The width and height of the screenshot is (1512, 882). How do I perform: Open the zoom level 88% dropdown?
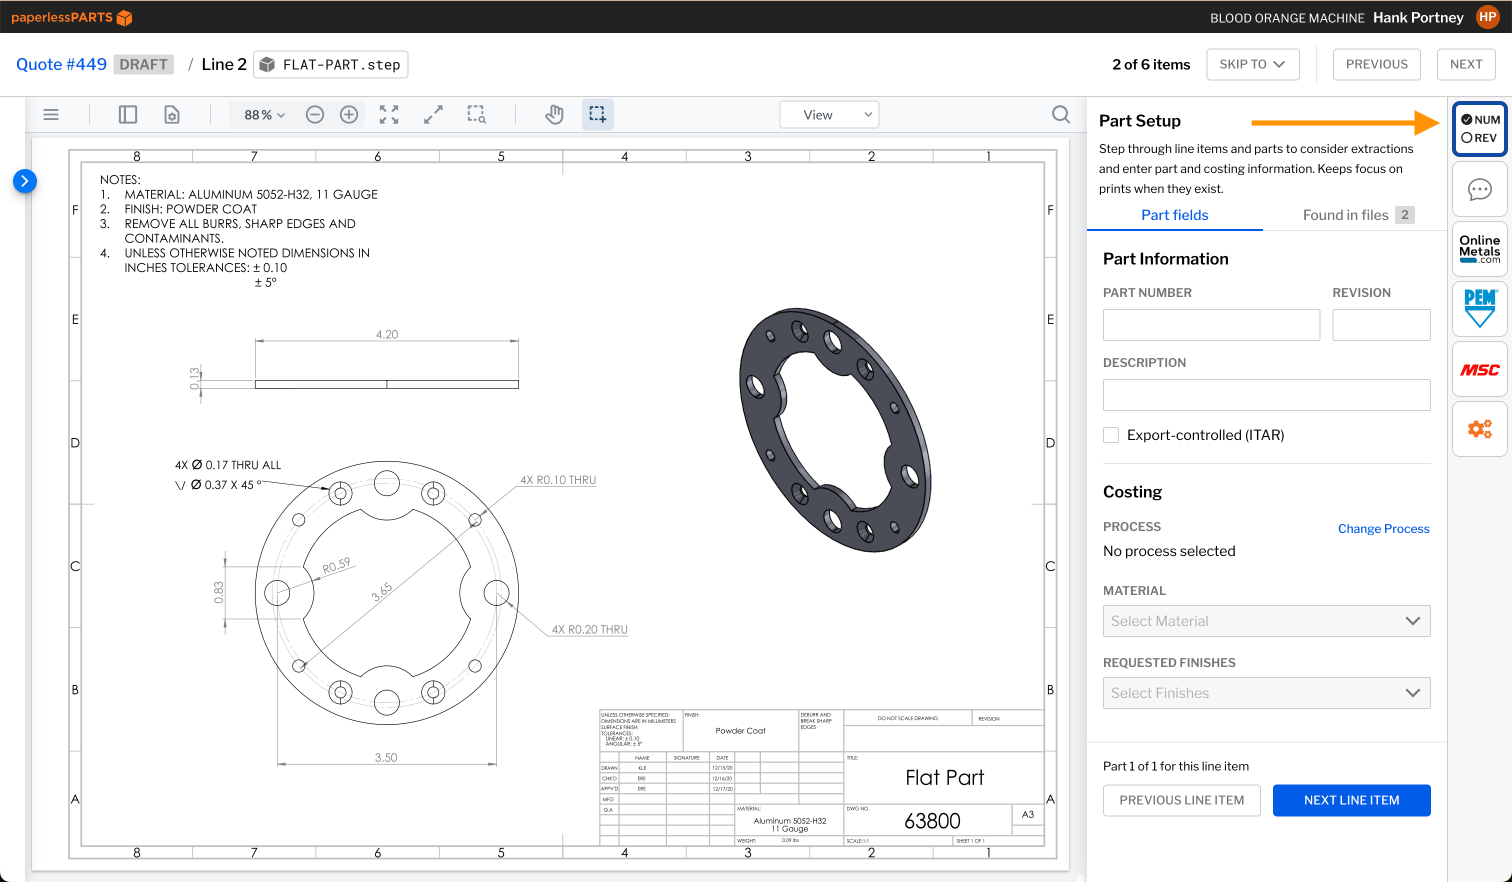[x=265, y=115]
